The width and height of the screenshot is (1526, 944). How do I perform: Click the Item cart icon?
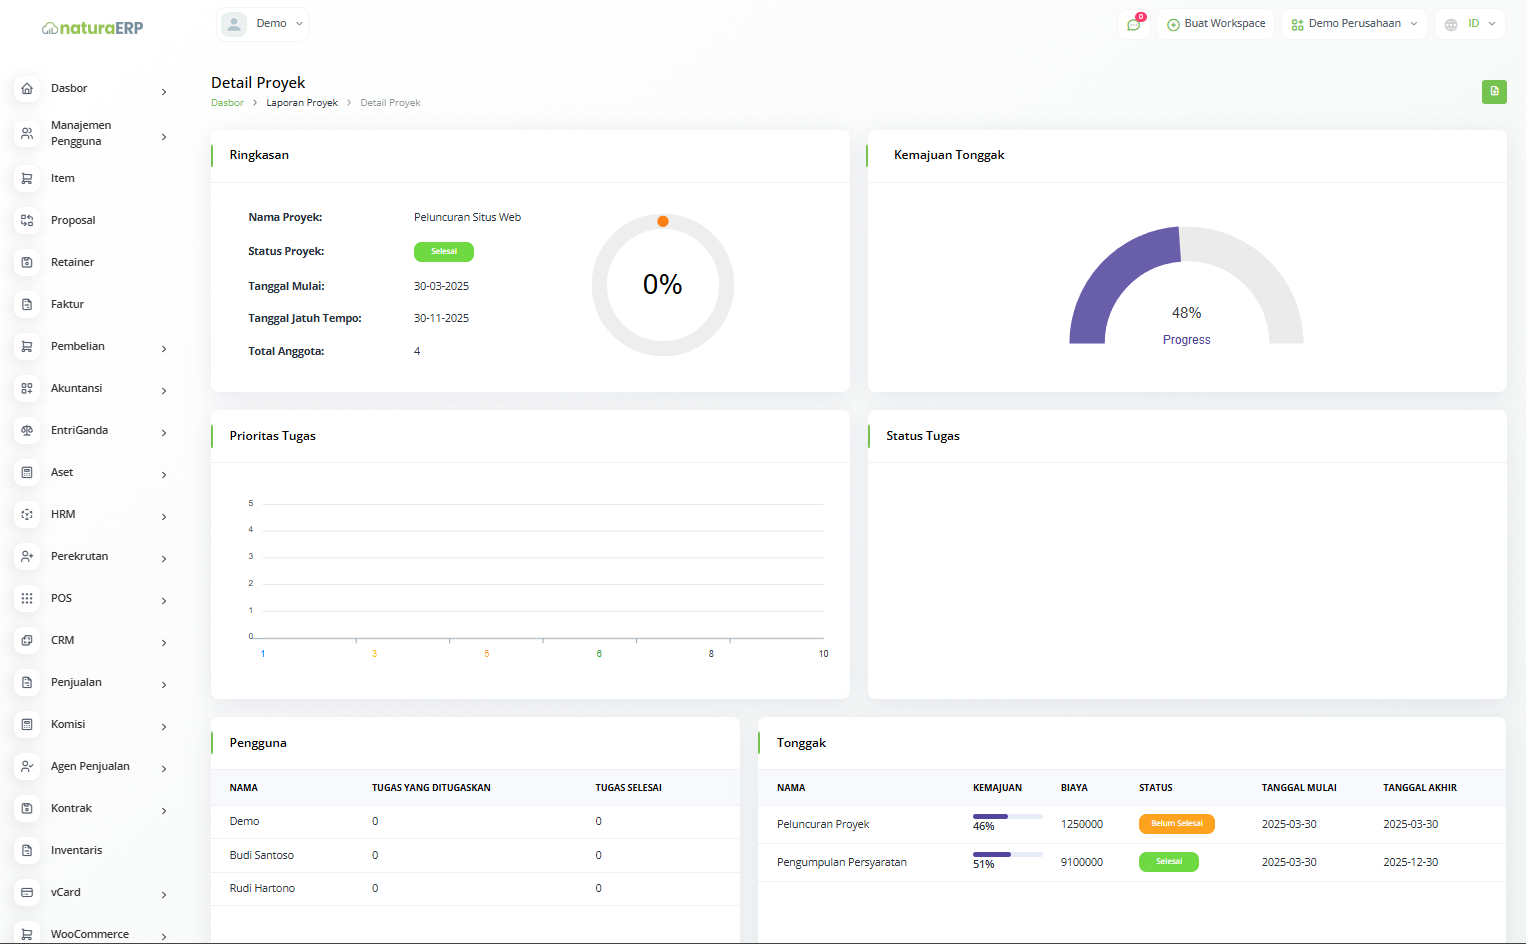point(27,179)
